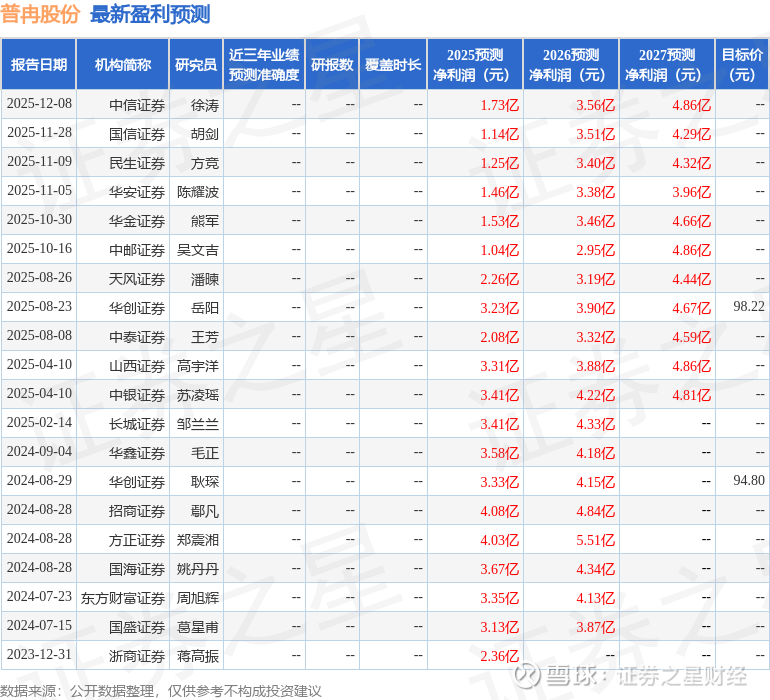Click the 覆盖时长 column header
The width and height of the screenshot is (770, 700).
(x=393, y=64)
